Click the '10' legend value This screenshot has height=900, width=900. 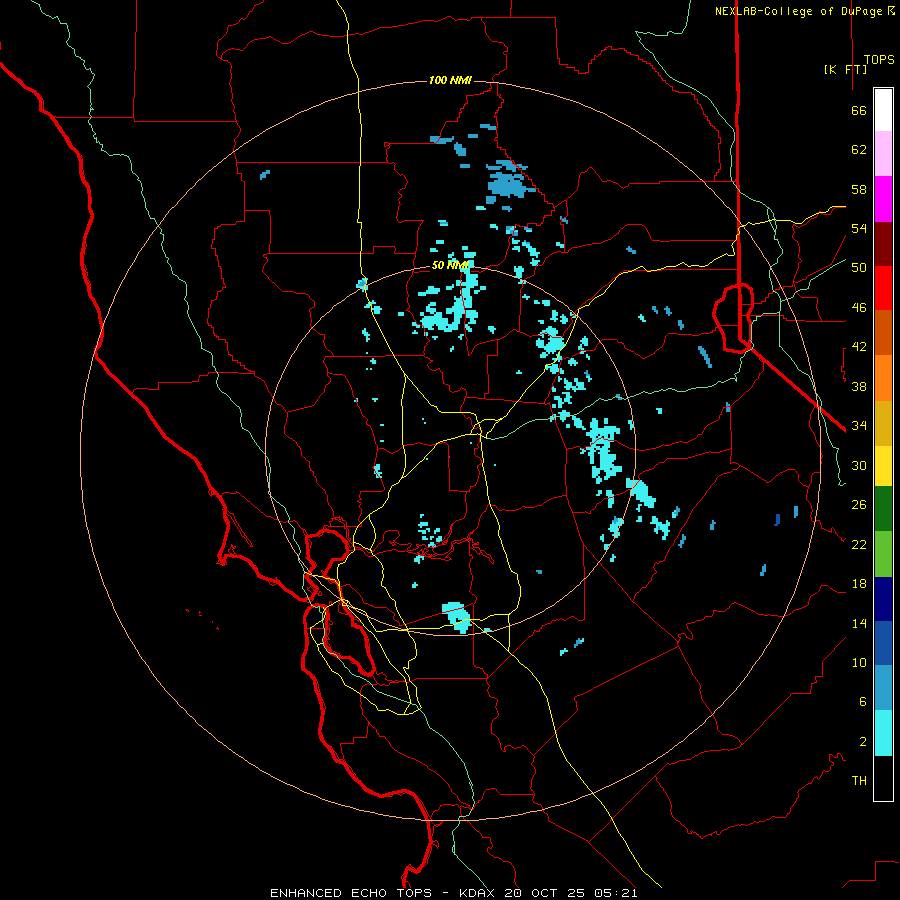(x=859, y=662)
